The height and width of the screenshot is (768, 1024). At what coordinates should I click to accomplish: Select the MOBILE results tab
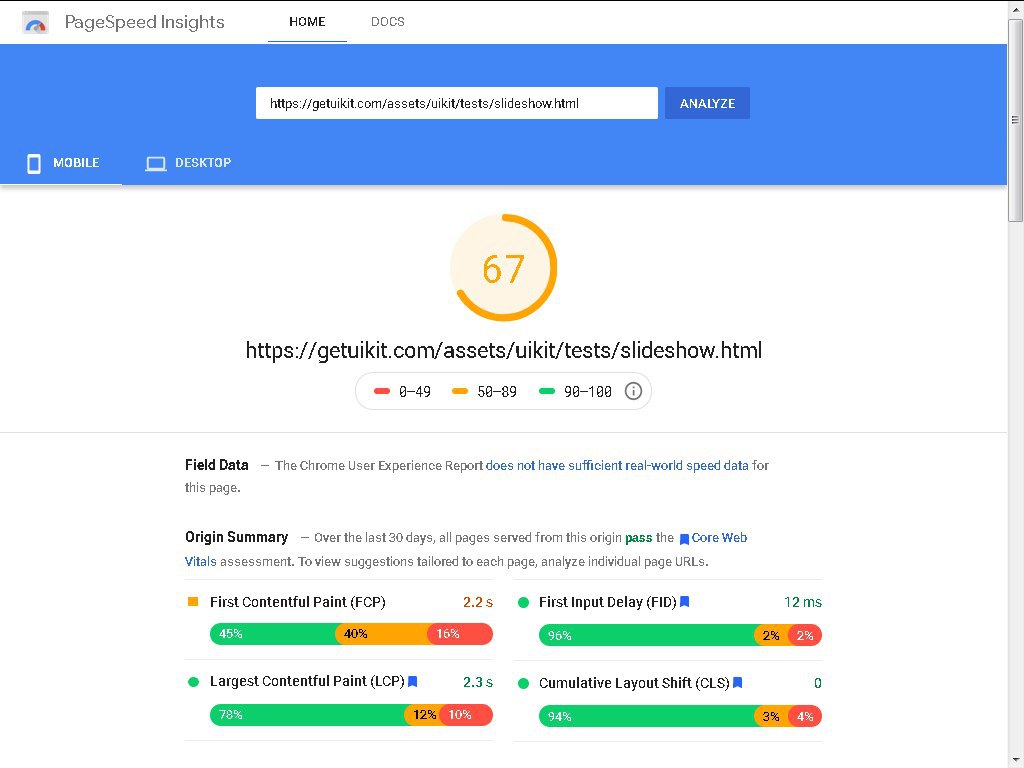pos(76,163)
